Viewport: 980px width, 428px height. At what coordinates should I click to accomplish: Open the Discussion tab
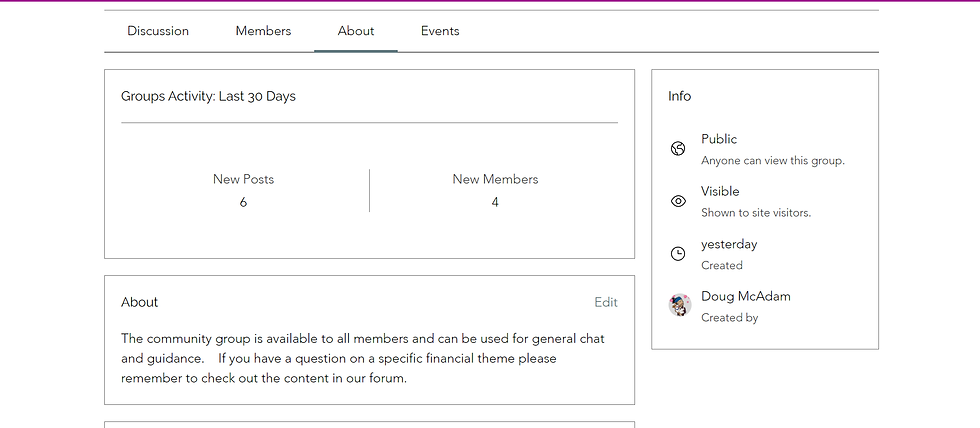point(158,31)
